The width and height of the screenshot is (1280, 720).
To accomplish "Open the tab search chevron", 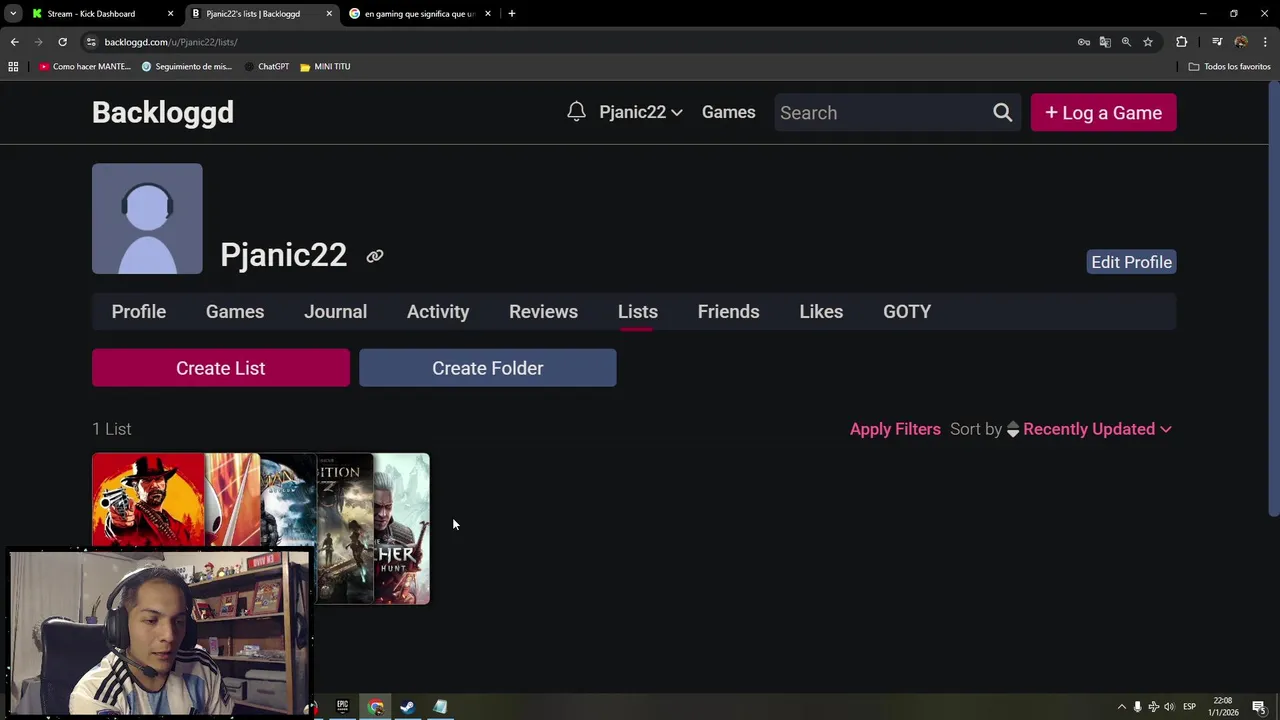I will coord(13,14).
